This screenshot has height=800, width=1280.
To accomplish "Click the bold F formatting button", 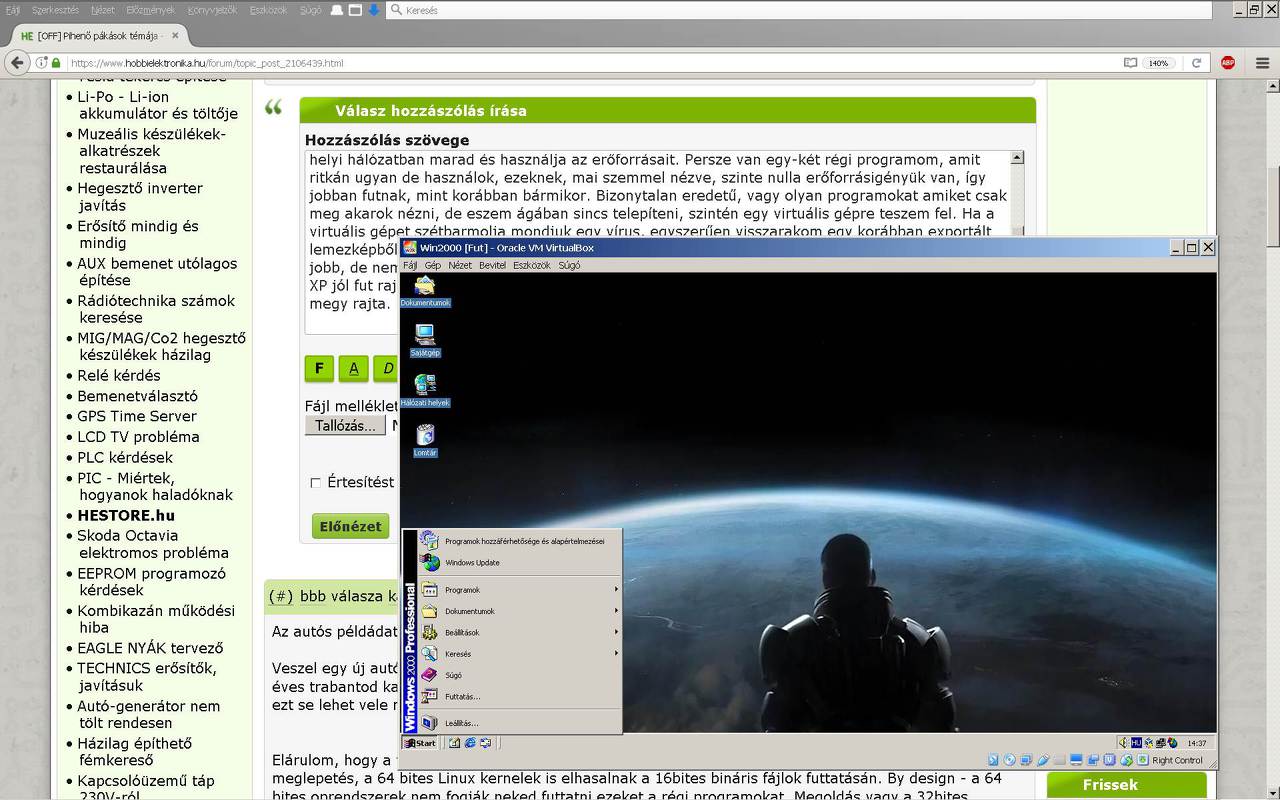I will pos(319,368).
